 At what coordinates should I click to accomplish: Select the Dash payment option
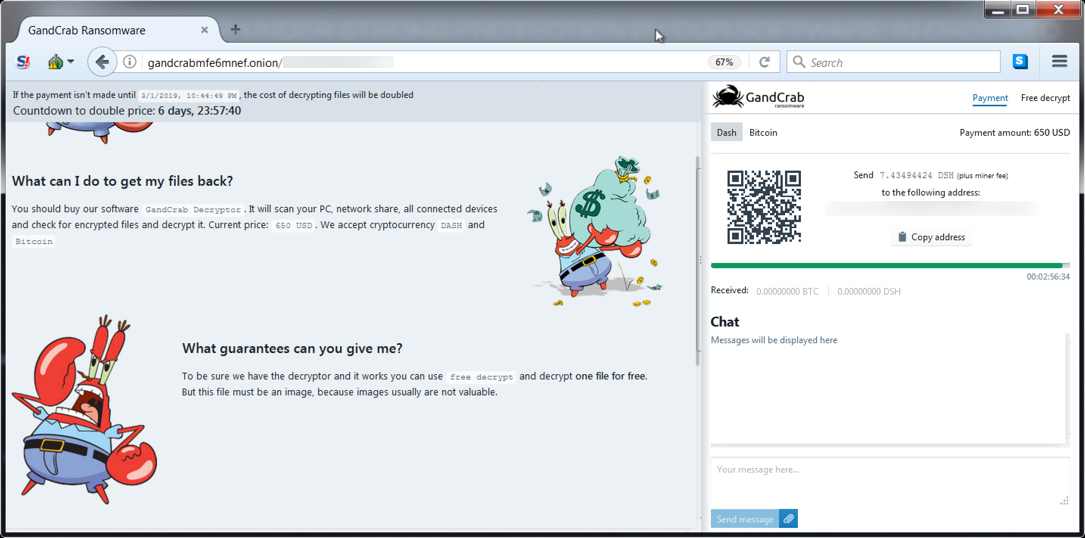click(x=727, y=132)
